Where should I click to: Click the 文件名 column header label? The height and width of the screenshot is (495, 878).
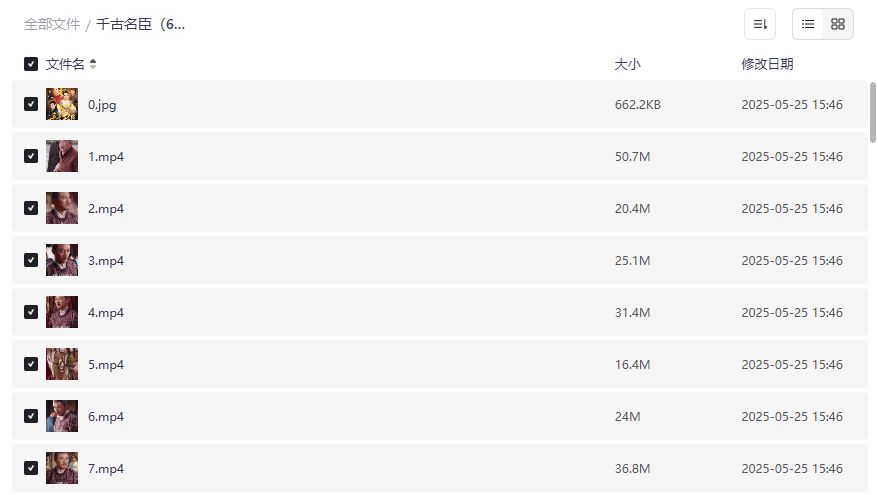[65, 64]
